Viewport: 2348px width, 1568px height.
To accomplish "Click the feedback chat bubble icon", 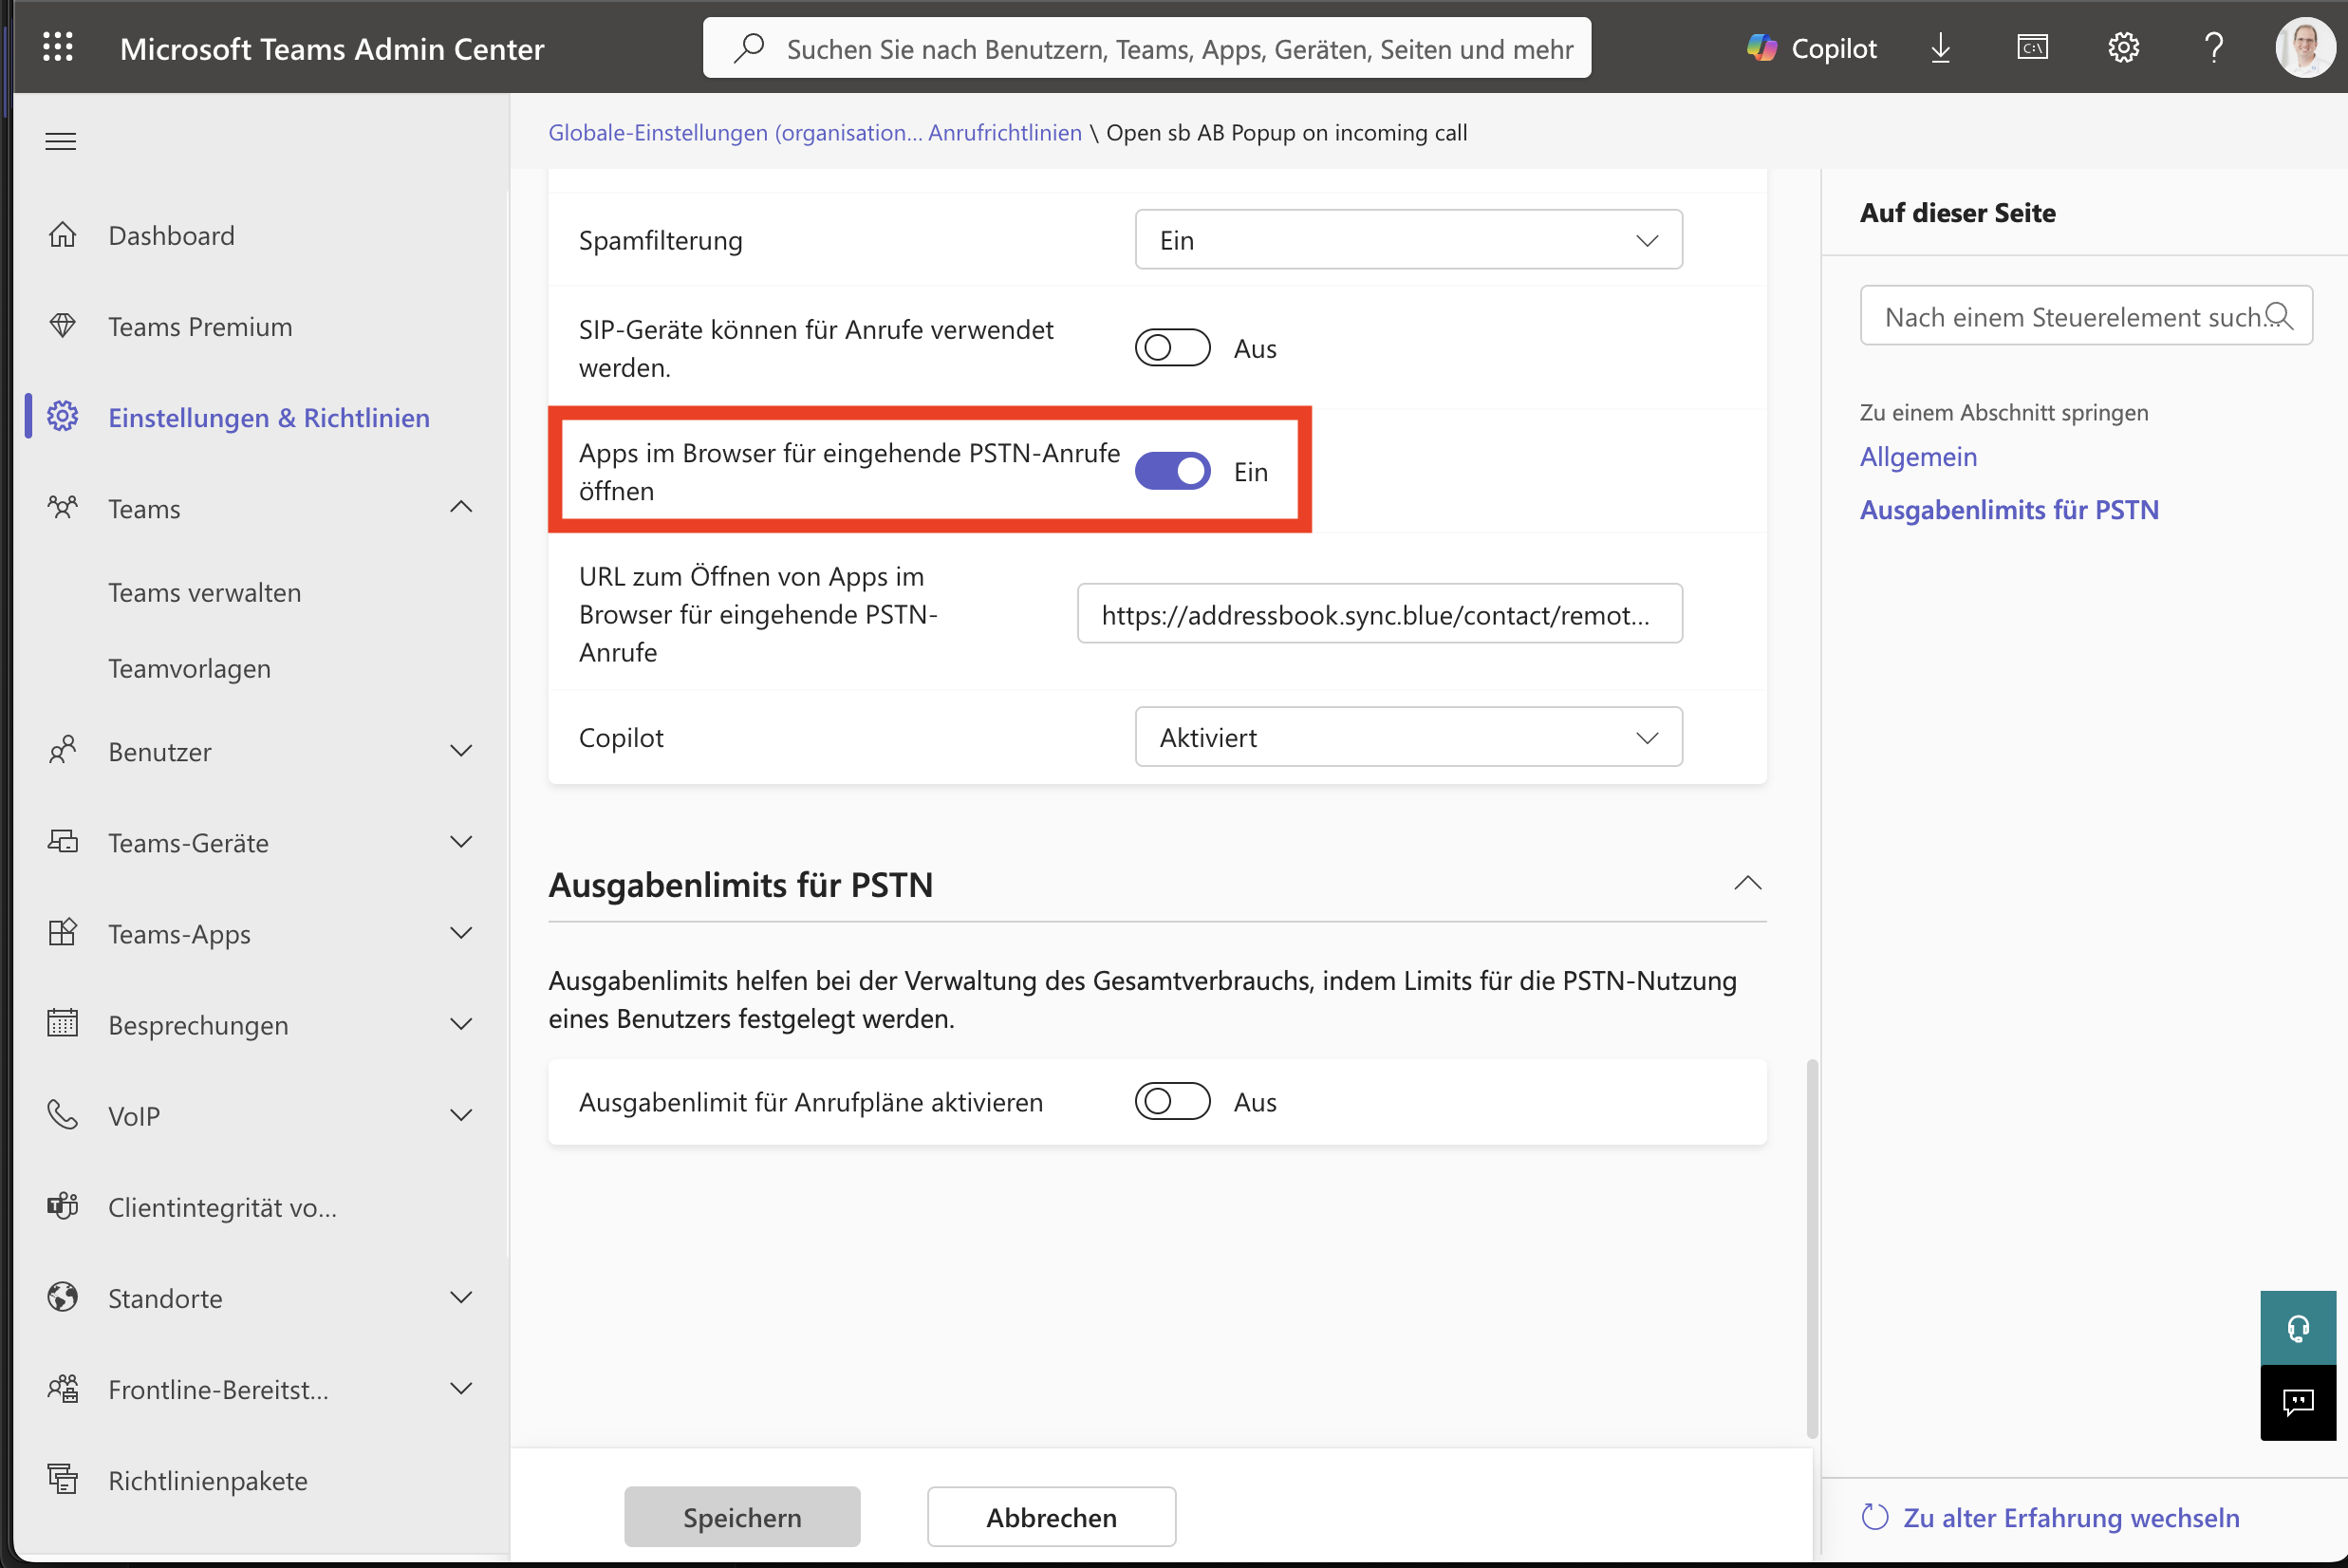I will (x=2297, y=1402).
